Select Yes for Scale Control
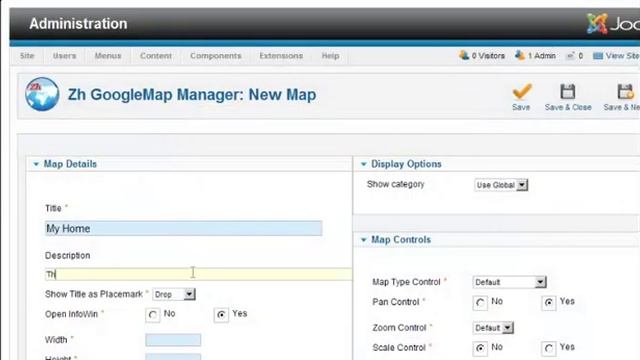The image size is (640, 360). pos(549,348)
